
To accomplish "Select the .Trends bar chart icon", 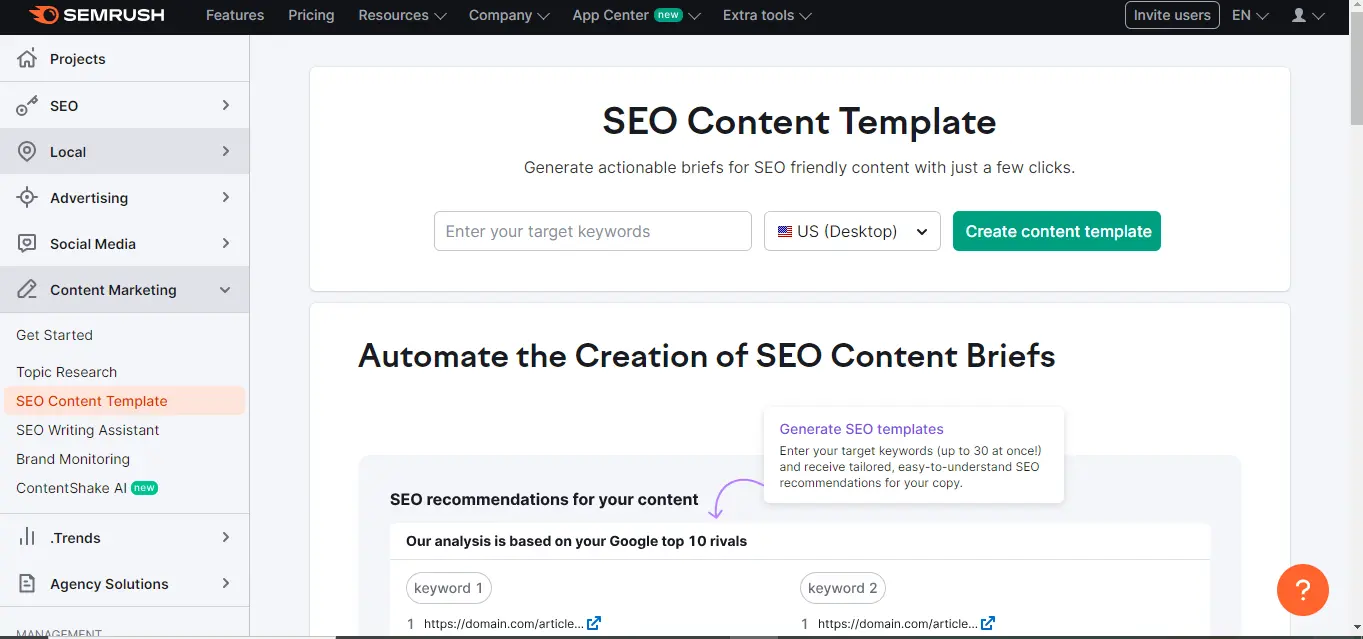I will (27, 538).
